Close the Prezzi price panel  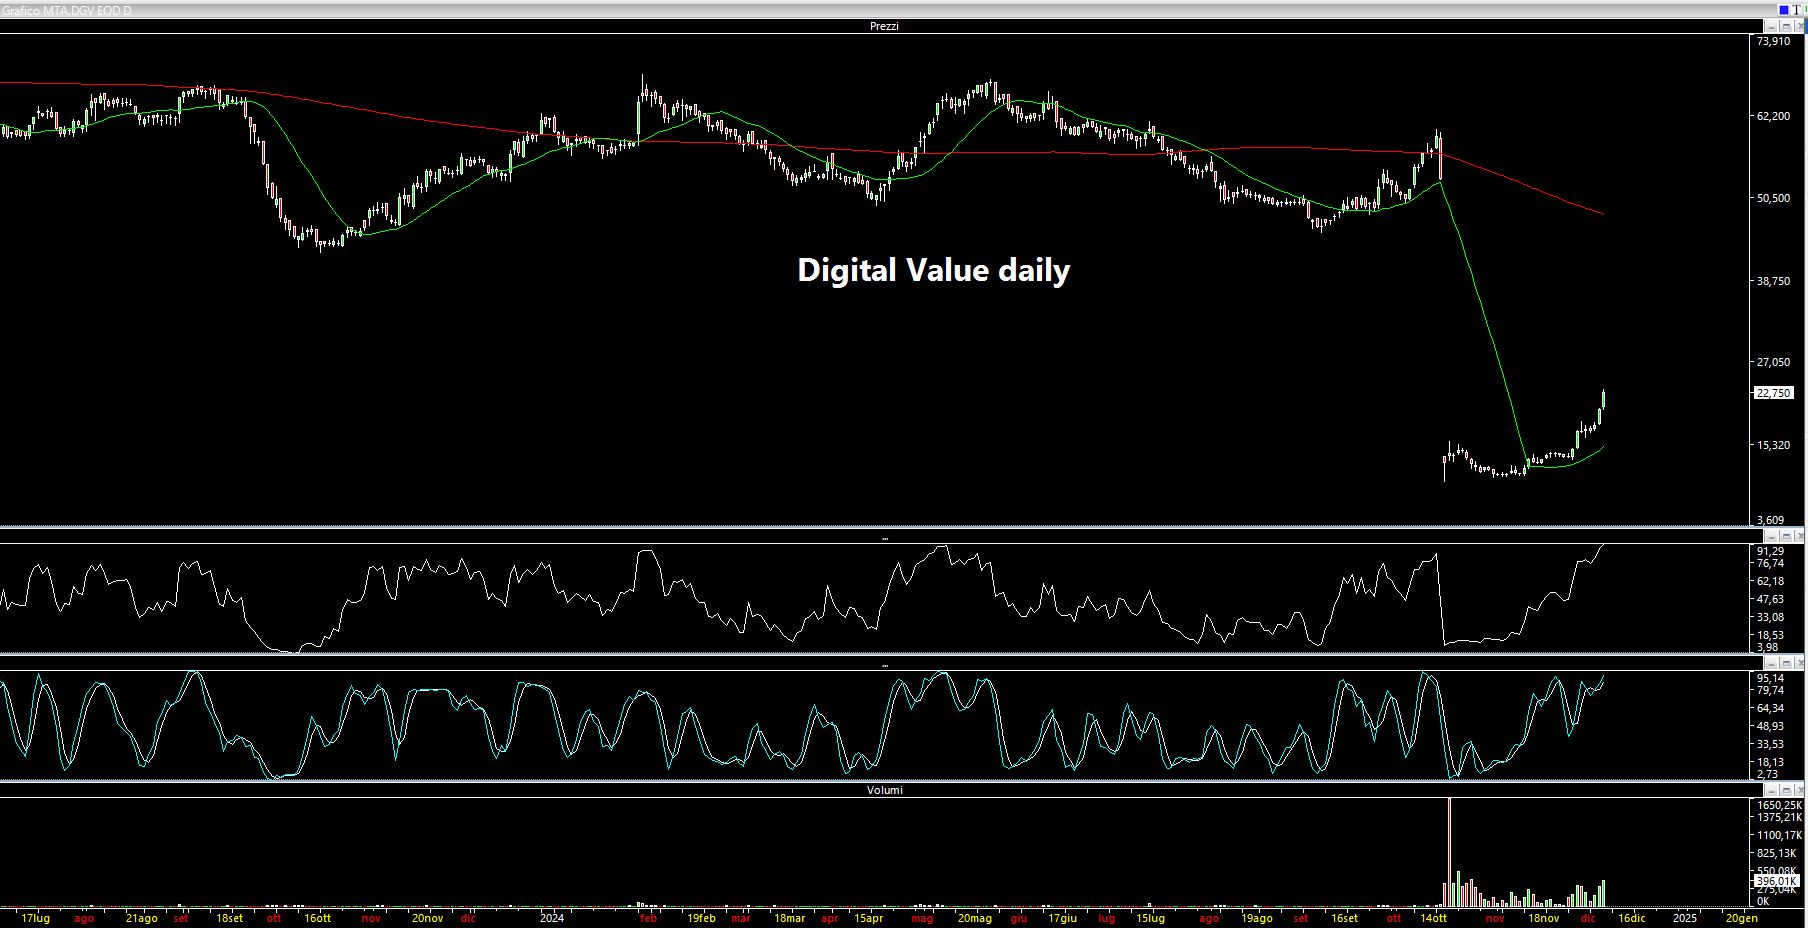pyautogui.click(x=1800, y=26)
